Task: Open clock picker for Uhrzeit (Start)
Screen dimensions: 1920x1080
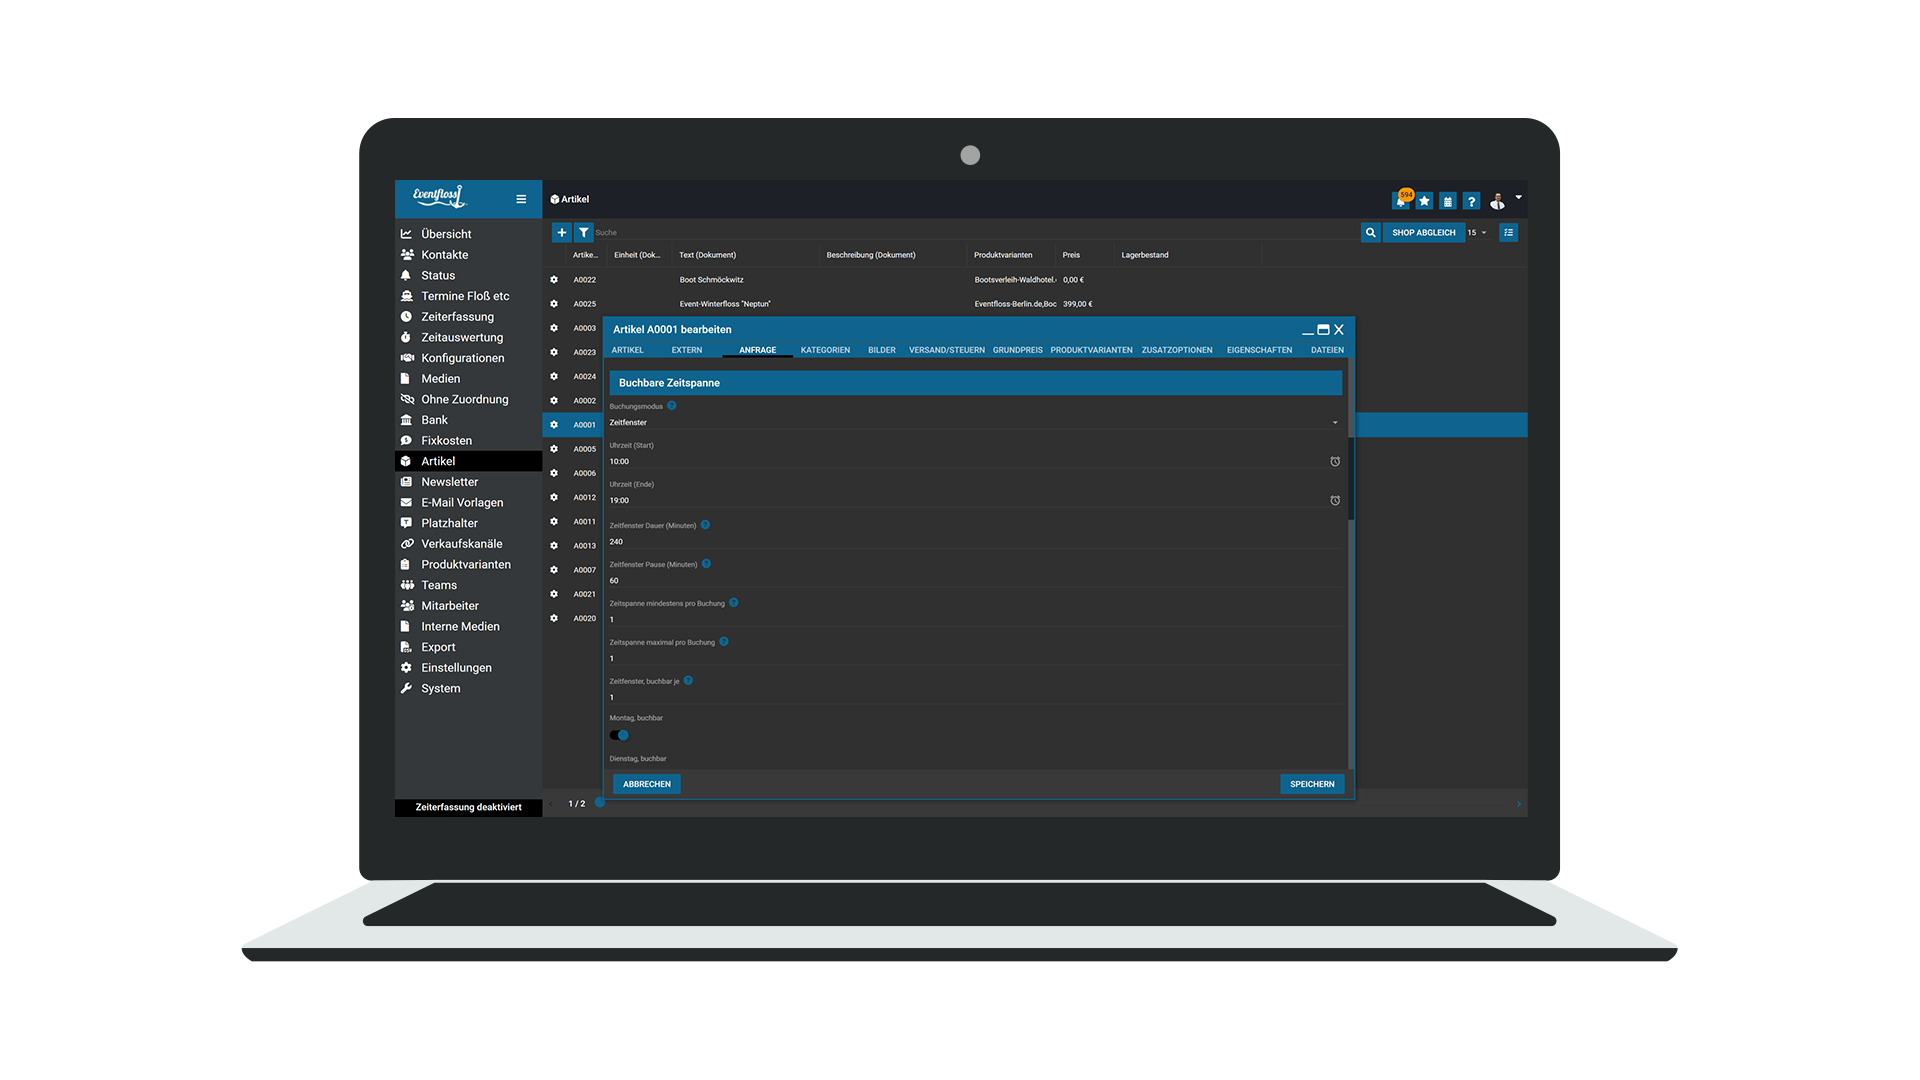Action: (1335, 461)
